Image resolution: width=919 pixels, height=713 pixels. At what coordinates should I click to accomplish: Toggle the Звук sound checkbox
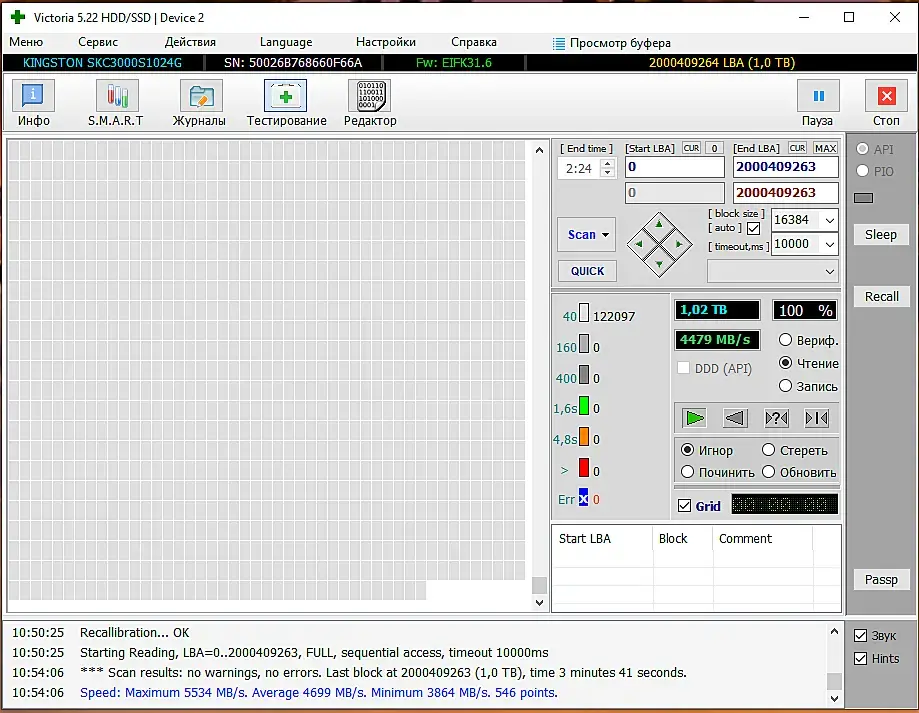click(861, 636)
